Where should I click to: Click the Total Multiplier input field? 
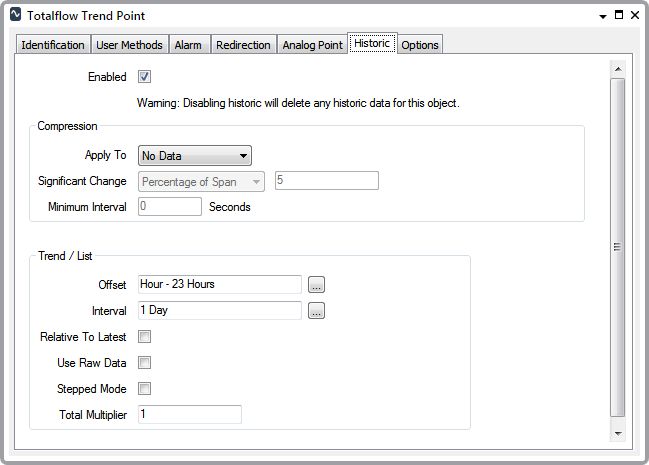click(189, 414)
